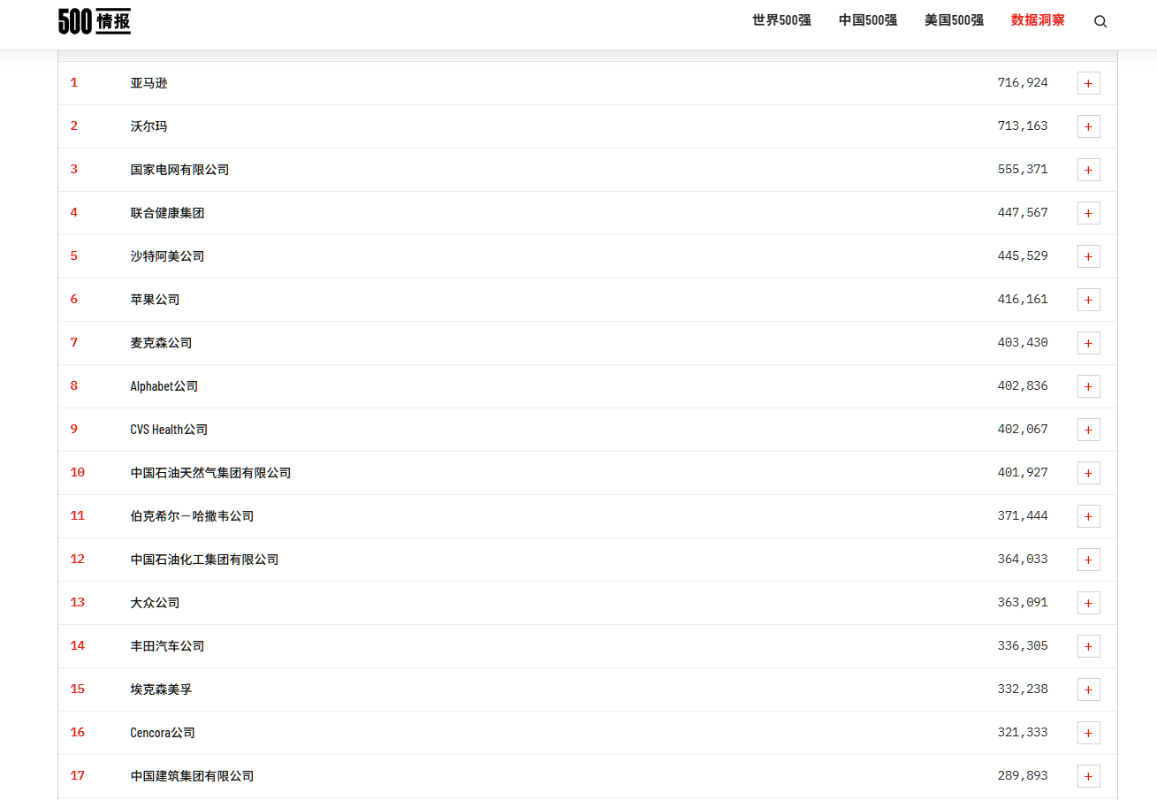Screen dimensions: 1157x800
Task: Select company name 丰田汽车公司
Action: tap(167, 646)
